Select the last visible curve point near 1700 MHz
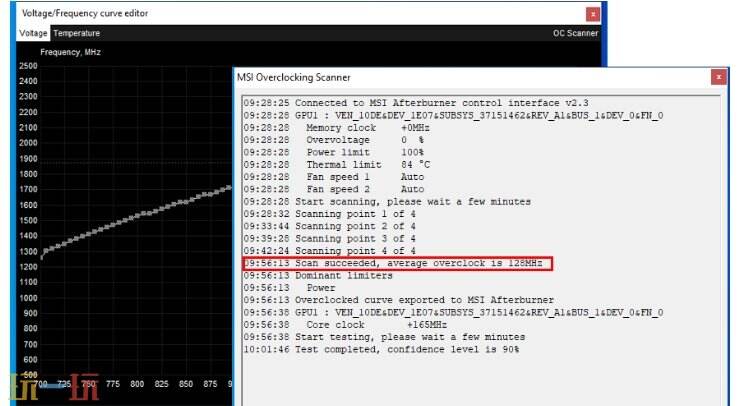745x406 pixels. click(227, 187)
